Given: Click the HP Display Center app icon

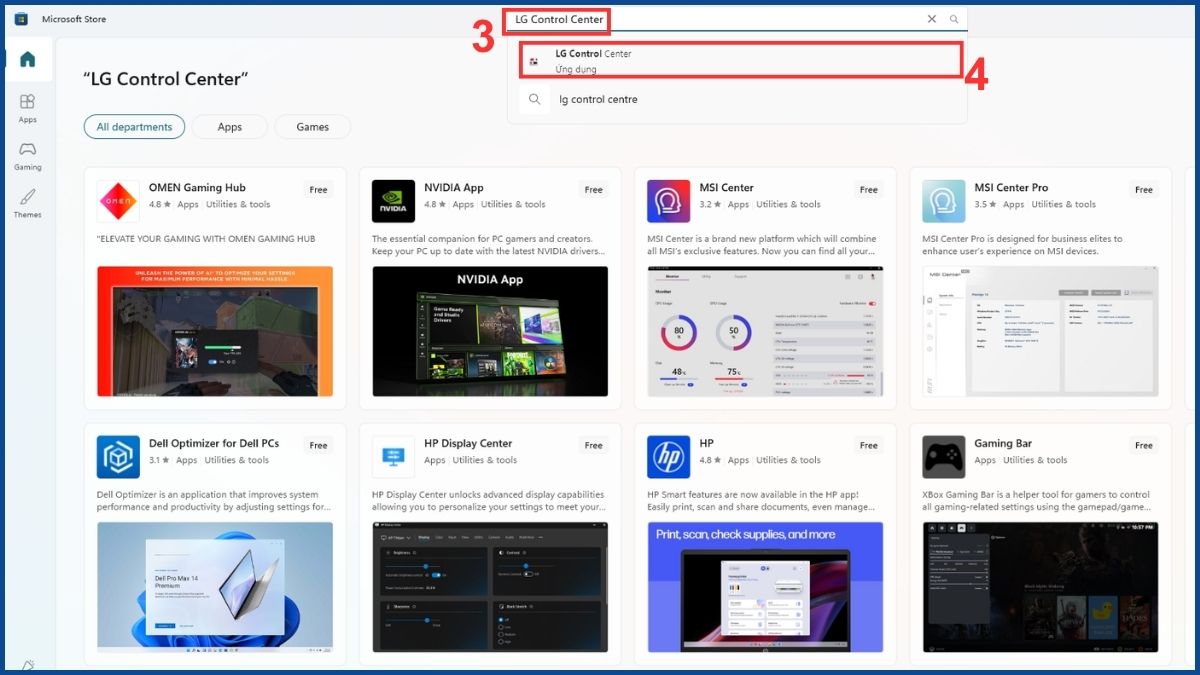Looking at the screenshot, I should tap(393, 457).
